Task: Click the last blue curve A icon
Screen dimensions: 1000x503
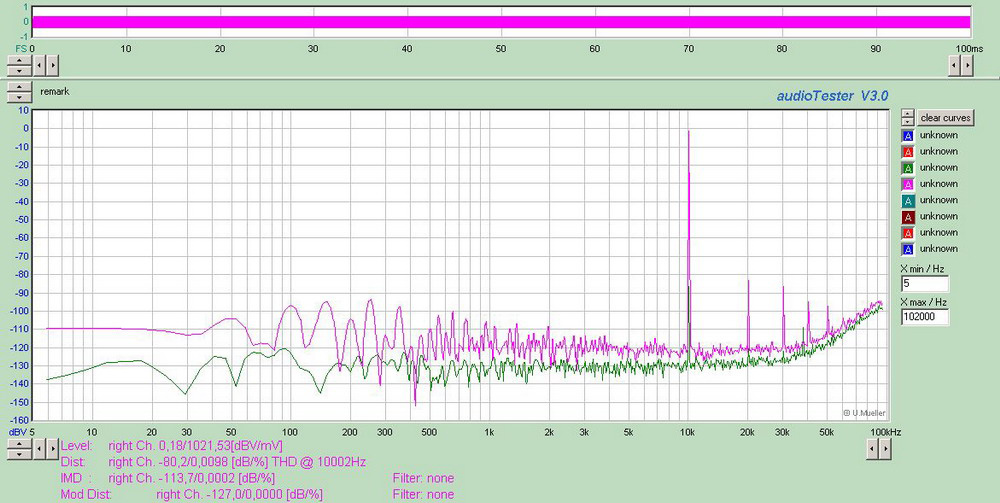Action: 908,248
